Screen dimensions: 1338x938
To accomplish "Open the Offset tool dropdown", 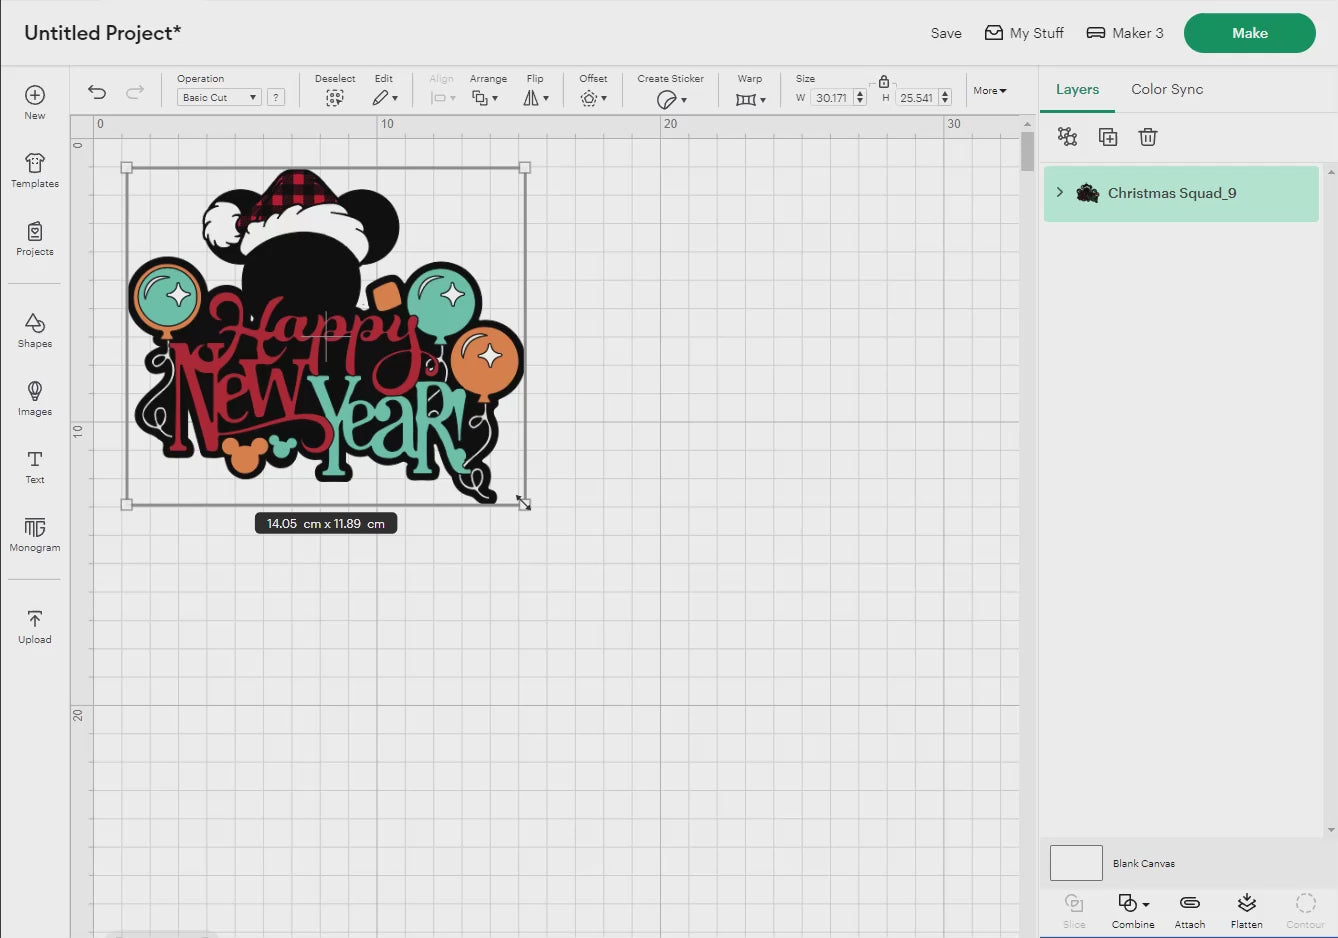I will coord(594,98).
